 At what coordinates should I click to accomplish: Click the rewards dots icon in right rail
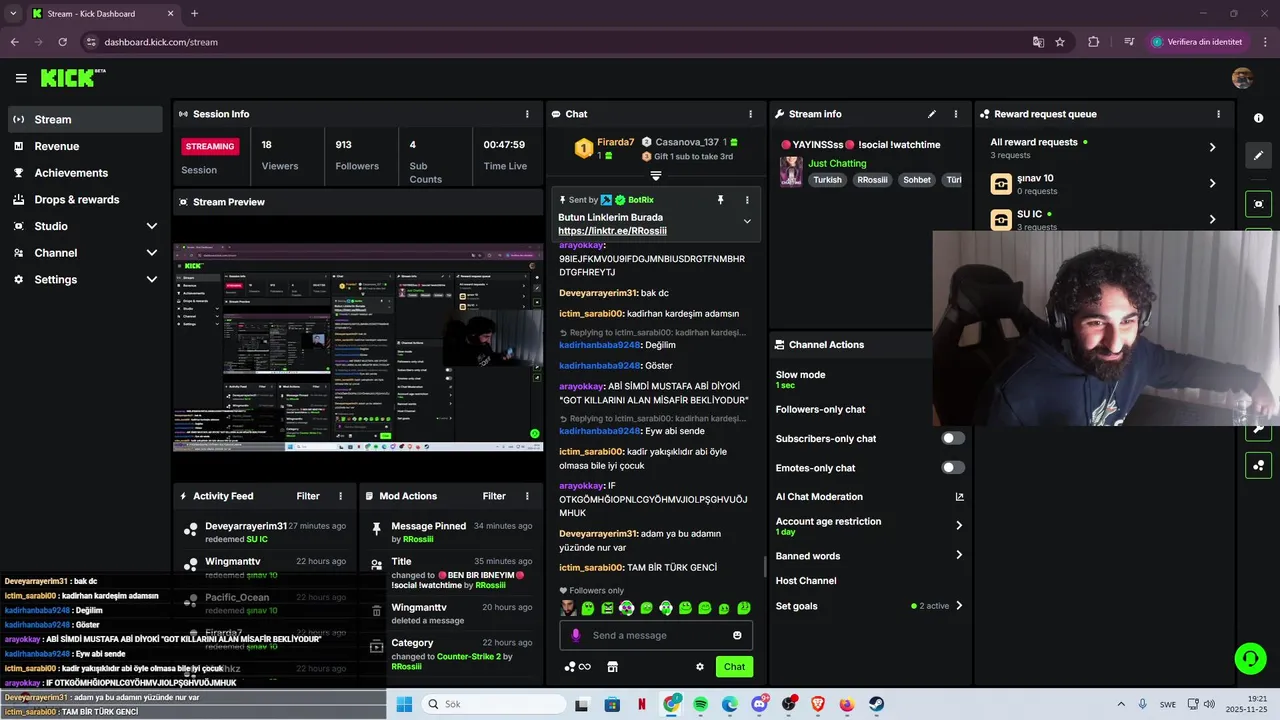(x=1258, y=465)
